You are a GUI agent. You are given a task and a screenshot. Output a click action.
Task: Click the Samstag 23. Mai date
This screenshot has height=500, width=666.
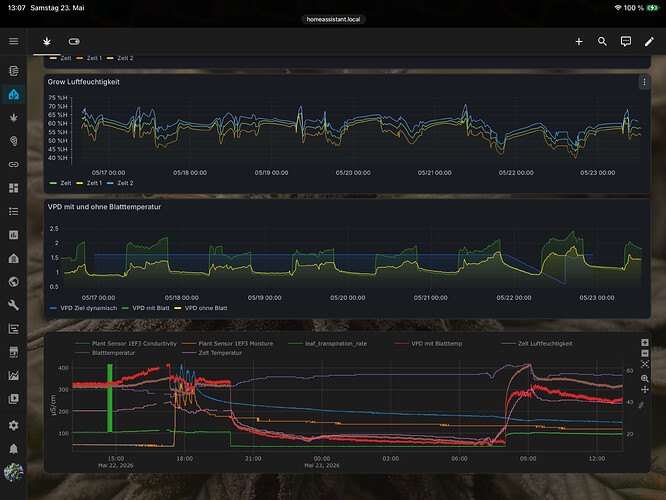(x=57, y=8)
